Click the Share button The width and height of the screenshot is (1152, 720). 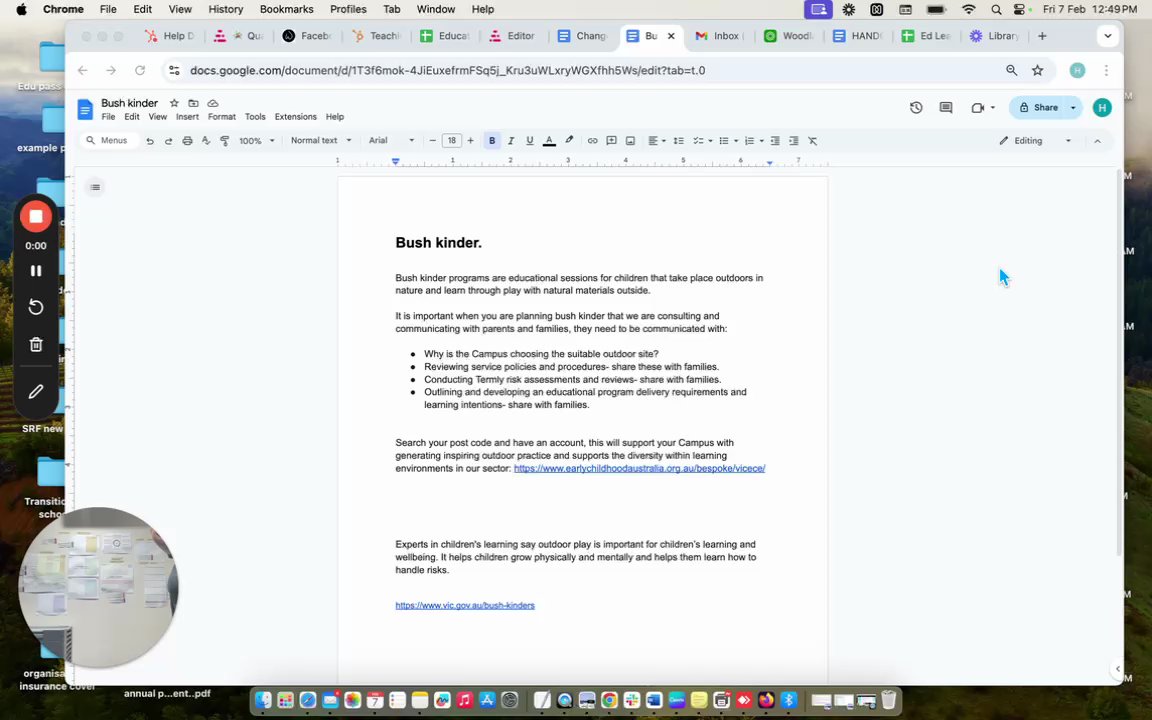(1039, 107)
